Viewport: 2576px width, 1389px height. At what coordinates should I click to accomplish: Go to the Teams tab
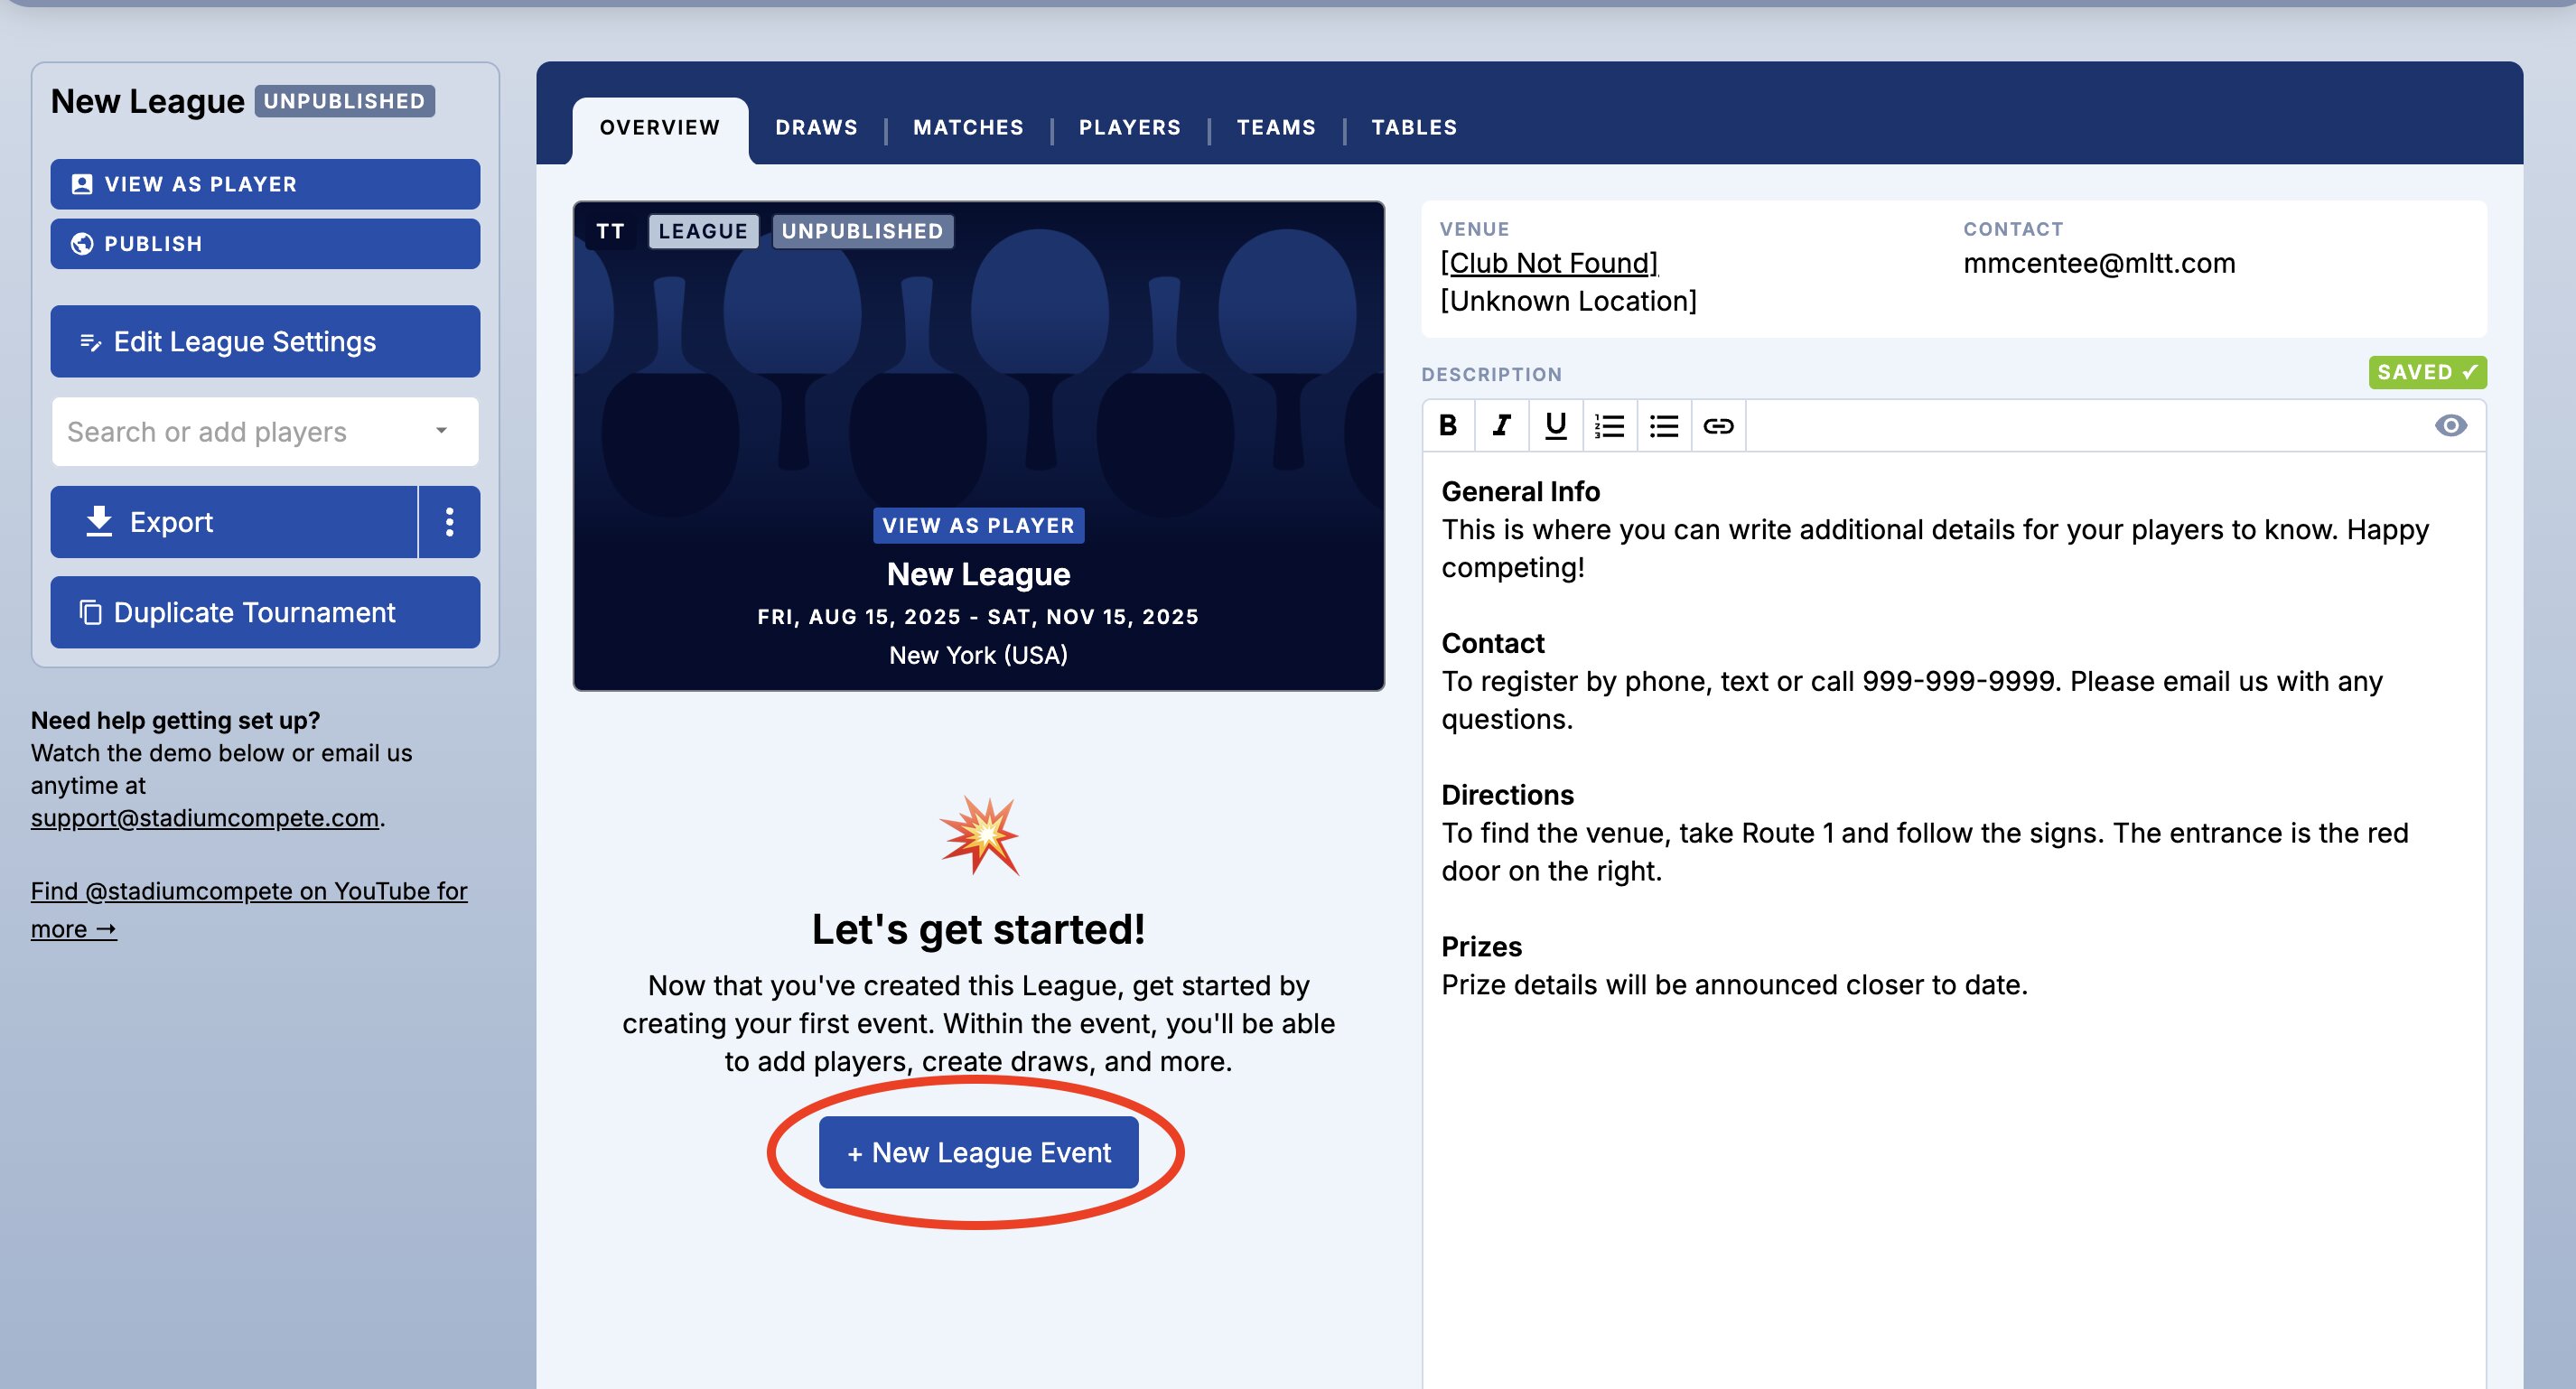(1276, 127)
